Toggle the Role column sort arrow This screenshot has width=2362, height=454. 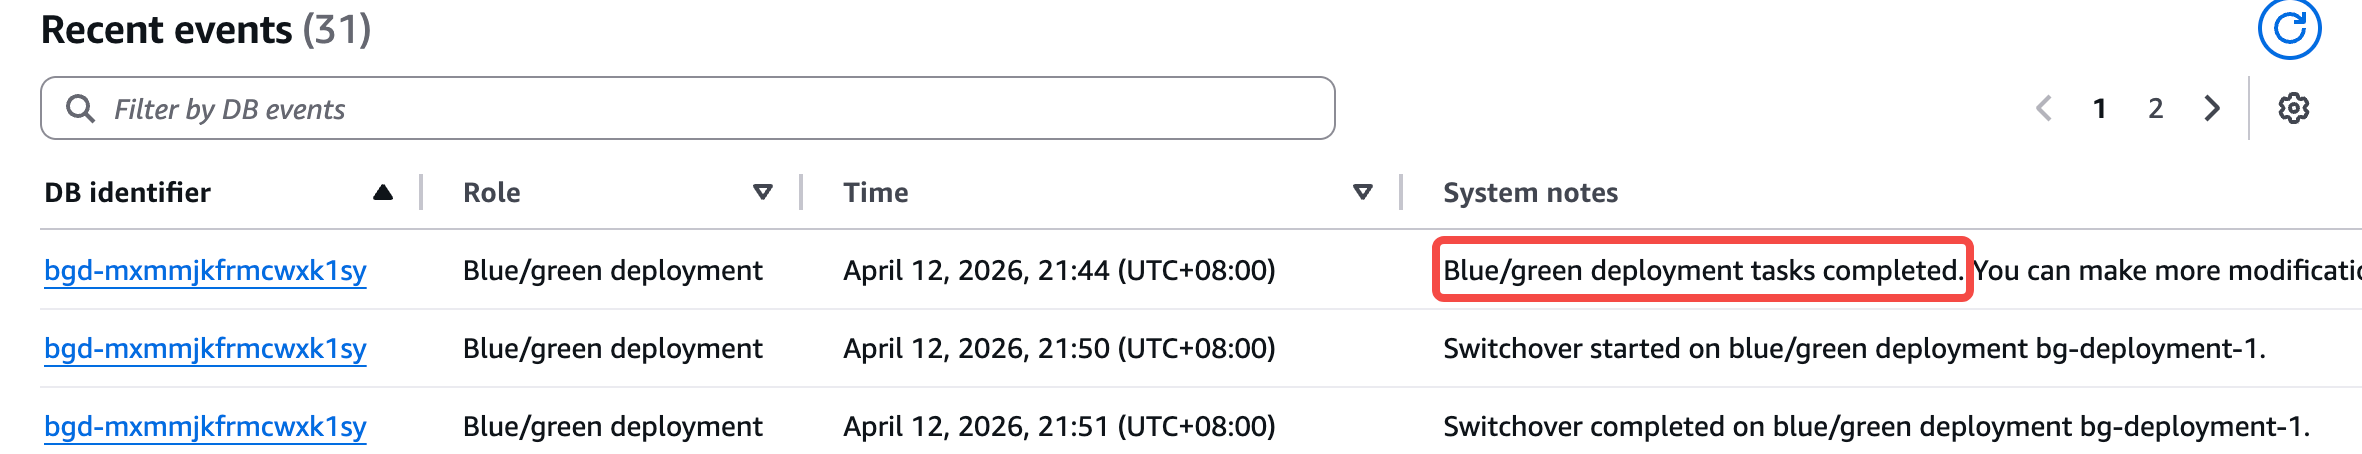[x=762, y=192]
